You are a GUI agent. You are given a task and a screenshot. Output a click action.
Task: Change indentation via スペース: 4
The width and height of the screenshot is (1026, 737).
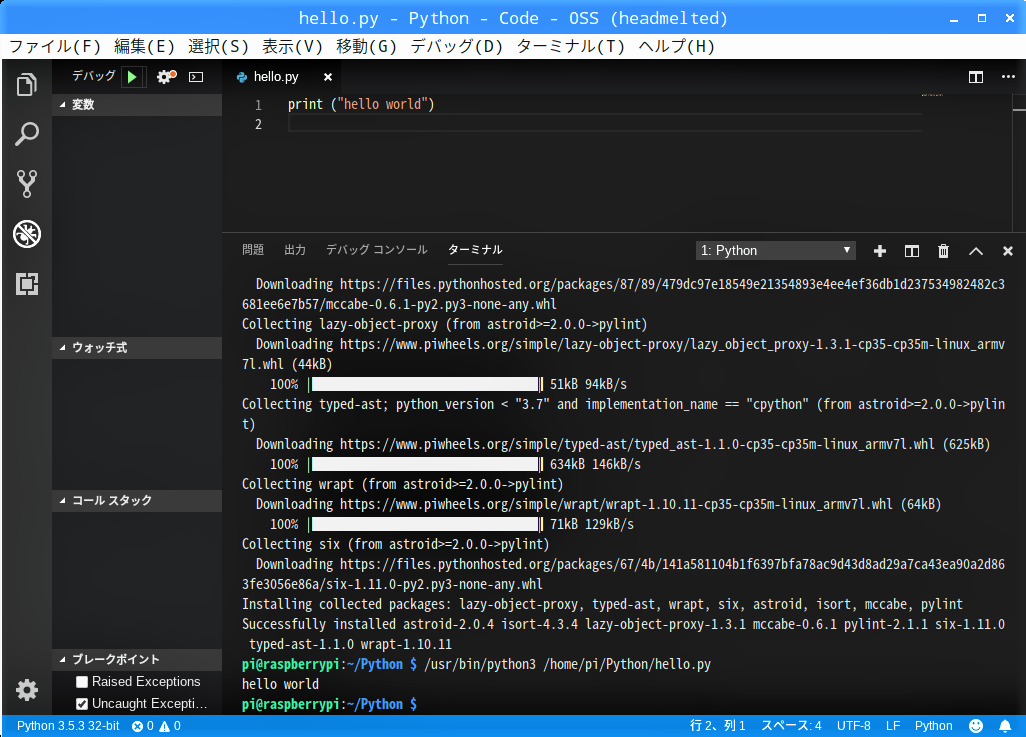click(791, 726)
